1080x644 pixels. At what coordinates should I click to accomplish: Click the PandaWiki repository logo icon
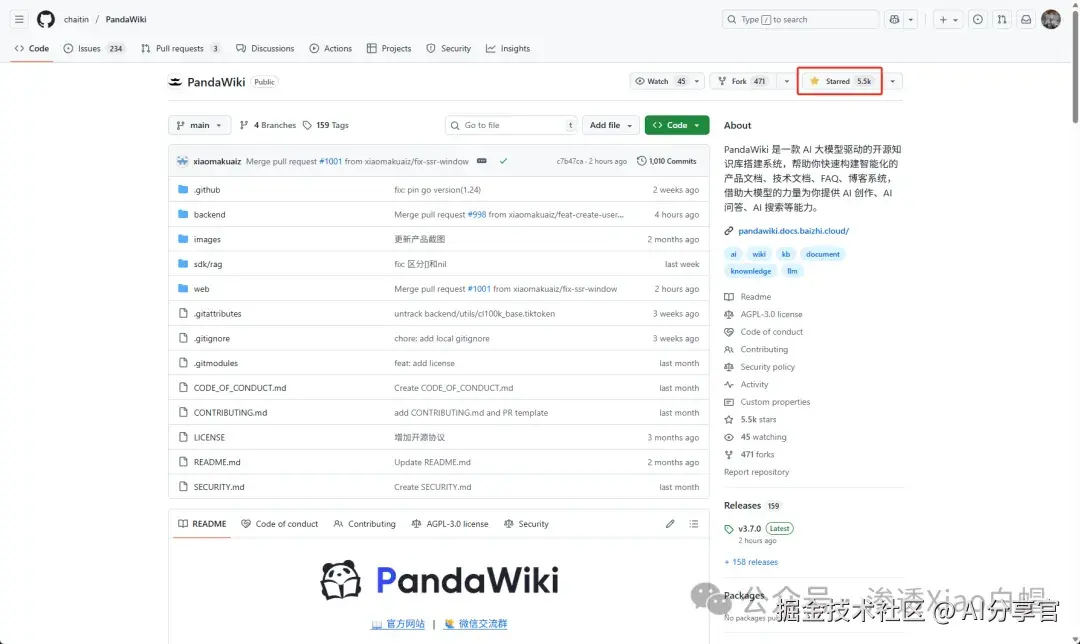[175, 82]
